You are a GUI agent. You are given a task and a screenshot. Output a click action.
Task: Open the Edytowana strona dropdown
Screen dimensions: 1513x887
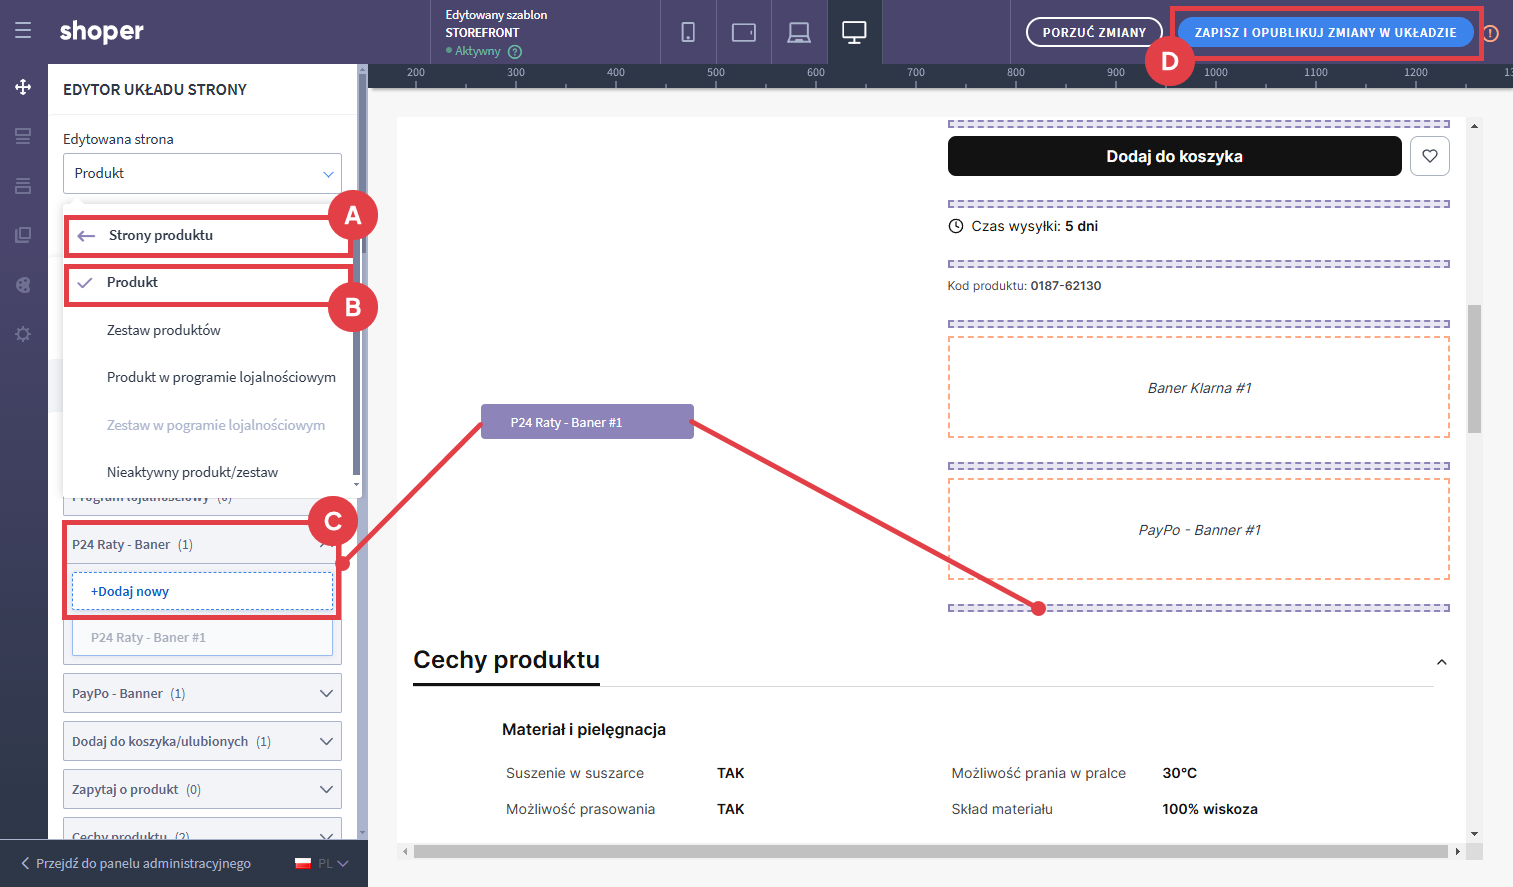202,173
